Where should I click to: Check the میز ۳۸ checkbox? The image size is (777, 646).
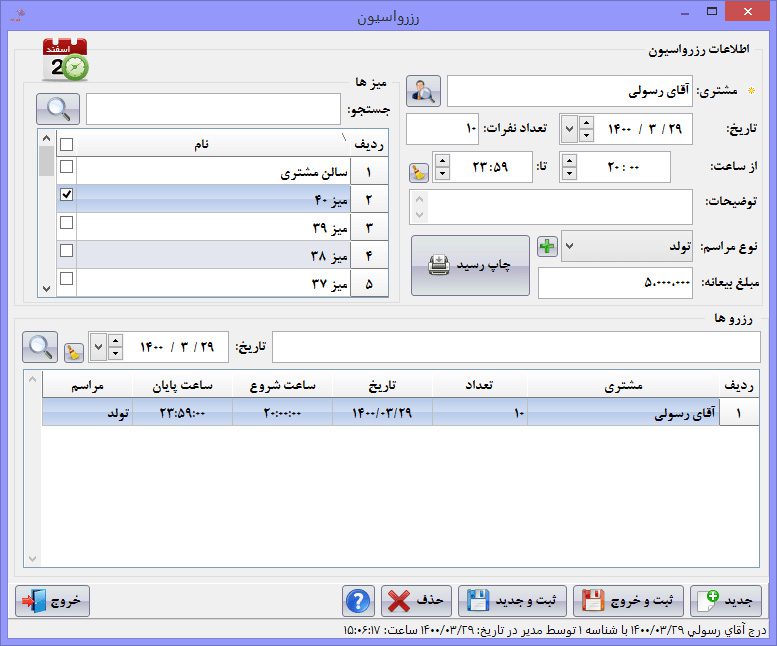pyautogui.click(x=66, y=250)
